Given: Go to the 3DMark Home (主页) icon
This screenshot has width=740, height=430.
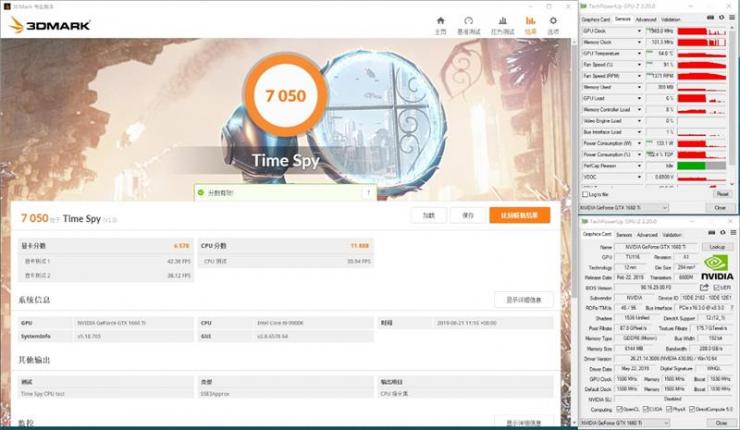Looking at the screenshot, I should (440, 21).
